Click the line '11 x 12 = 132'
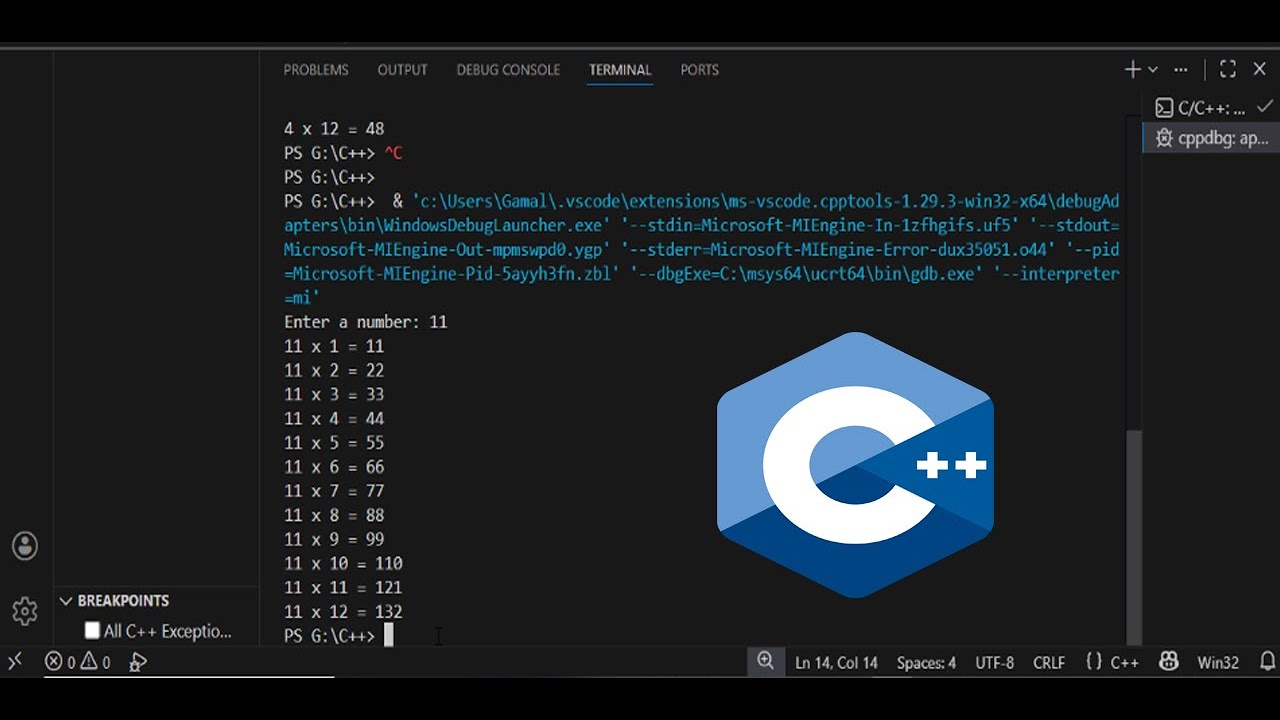This screenshot has height=720, width=1280. (x=343, y=611)
